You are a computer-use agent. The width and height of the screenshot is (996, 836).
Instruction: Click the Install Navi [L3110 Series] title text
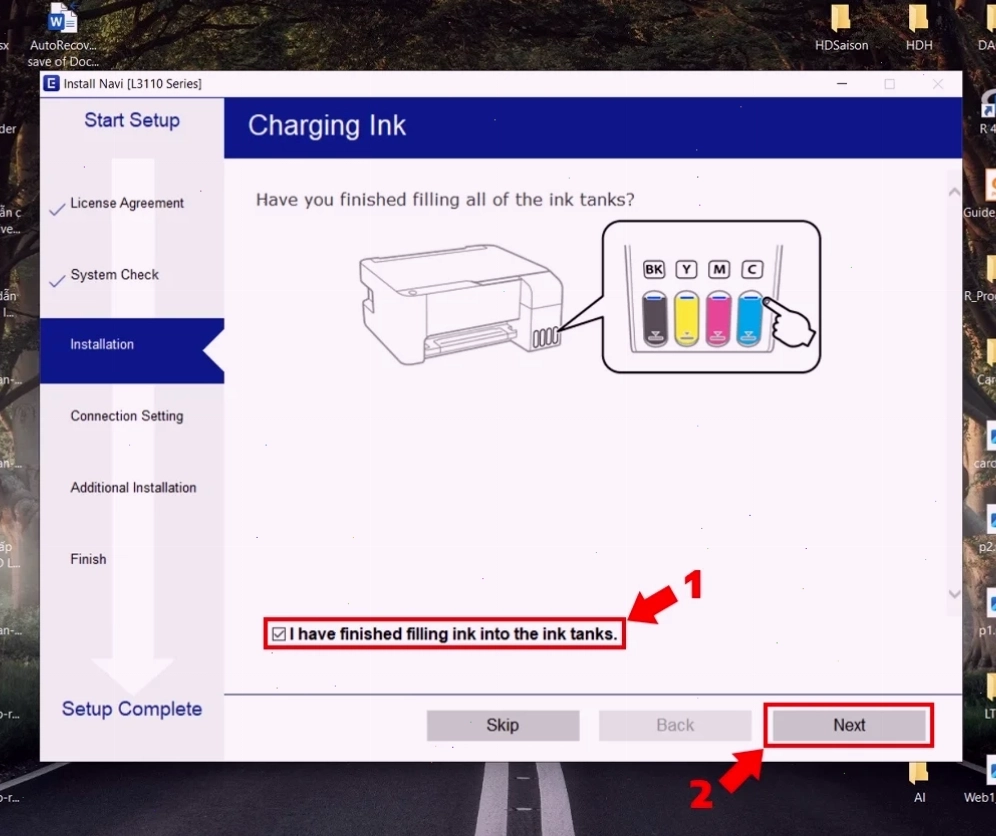pyautogui.click(x=133, y=84)
